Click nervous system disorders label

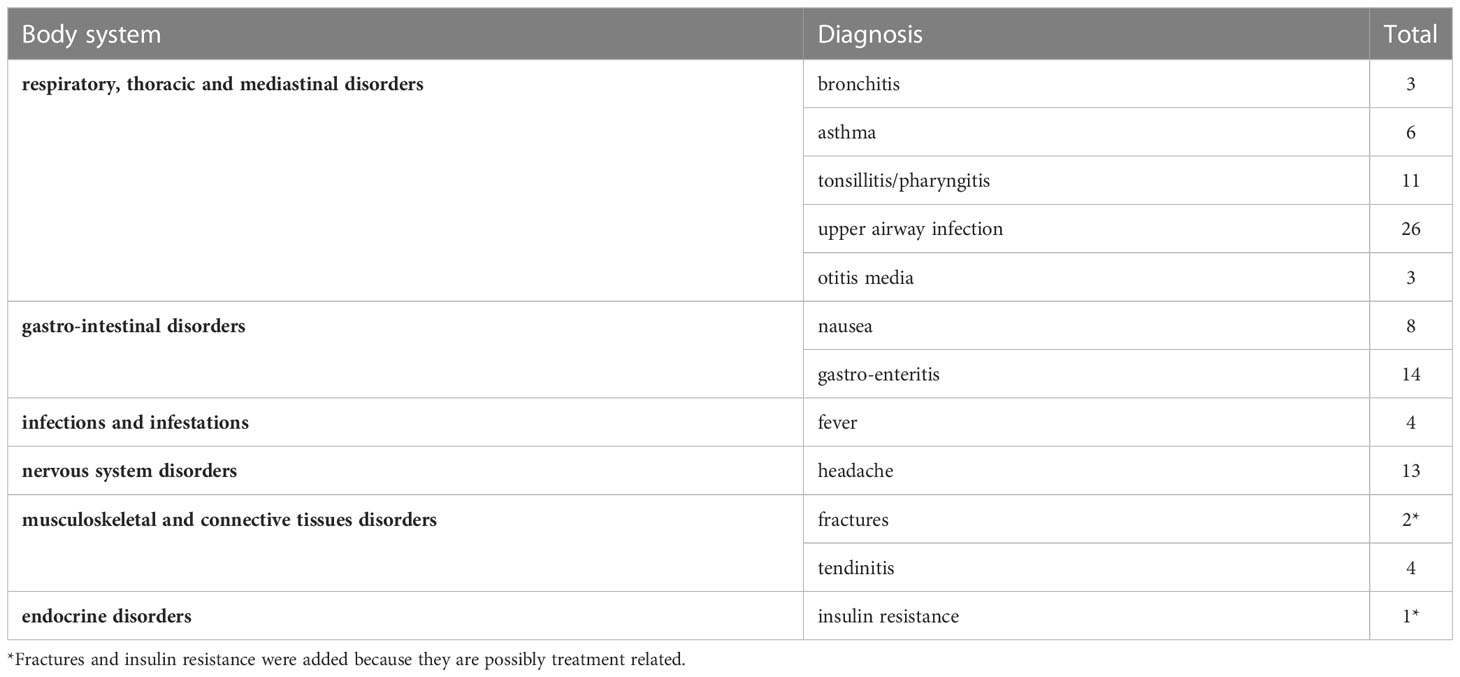130,471
